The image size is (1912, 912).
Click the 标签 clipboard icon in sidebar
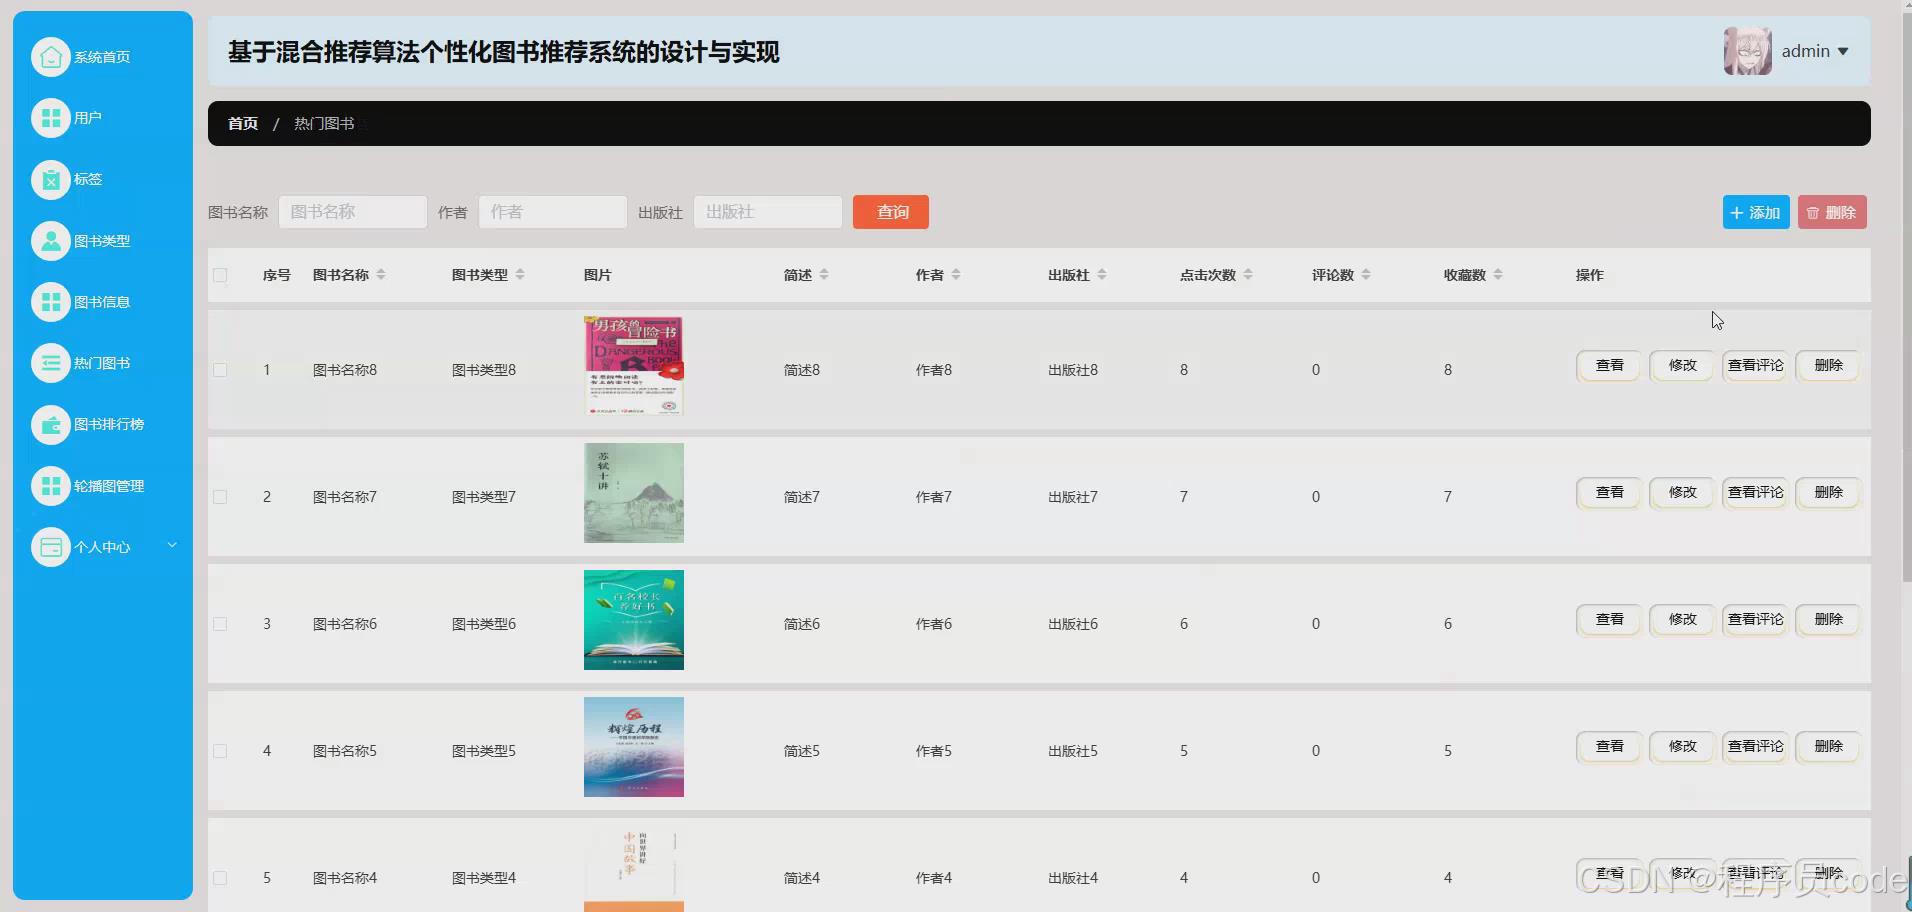tap(51, 179)
